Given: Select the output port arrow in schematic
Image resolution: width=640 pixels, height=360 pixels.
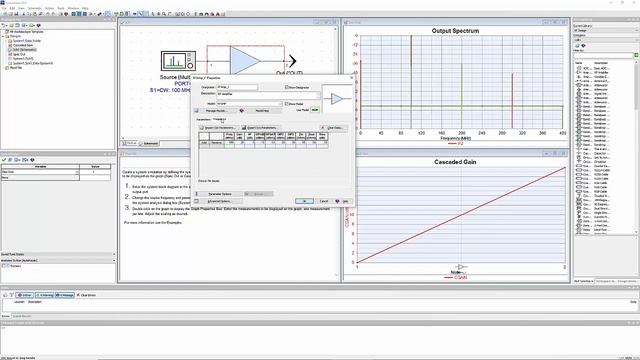Looking at the screenshot, I should tap(292, 61).
